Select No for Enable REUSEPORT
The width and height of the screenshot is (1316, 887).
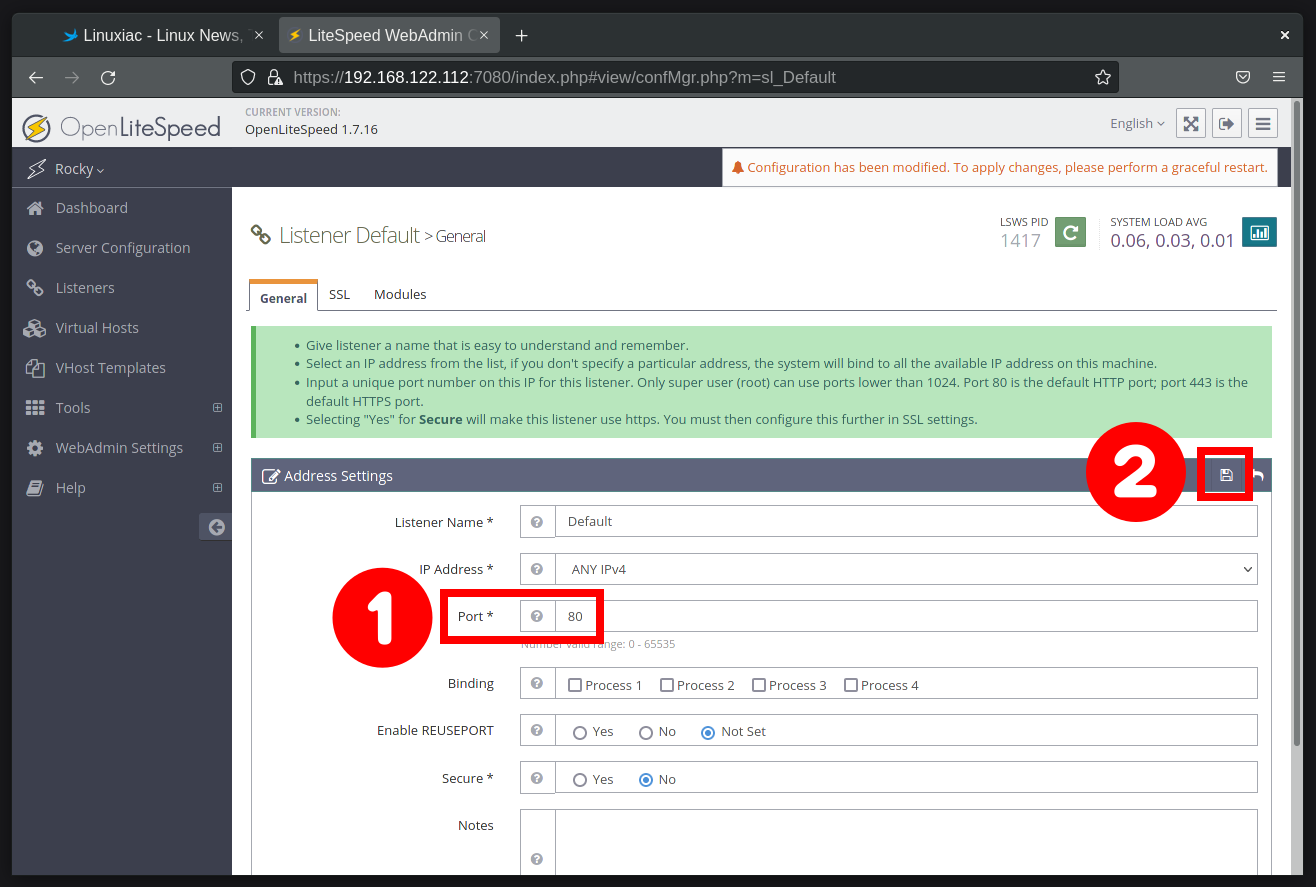[x=646, y=732]
